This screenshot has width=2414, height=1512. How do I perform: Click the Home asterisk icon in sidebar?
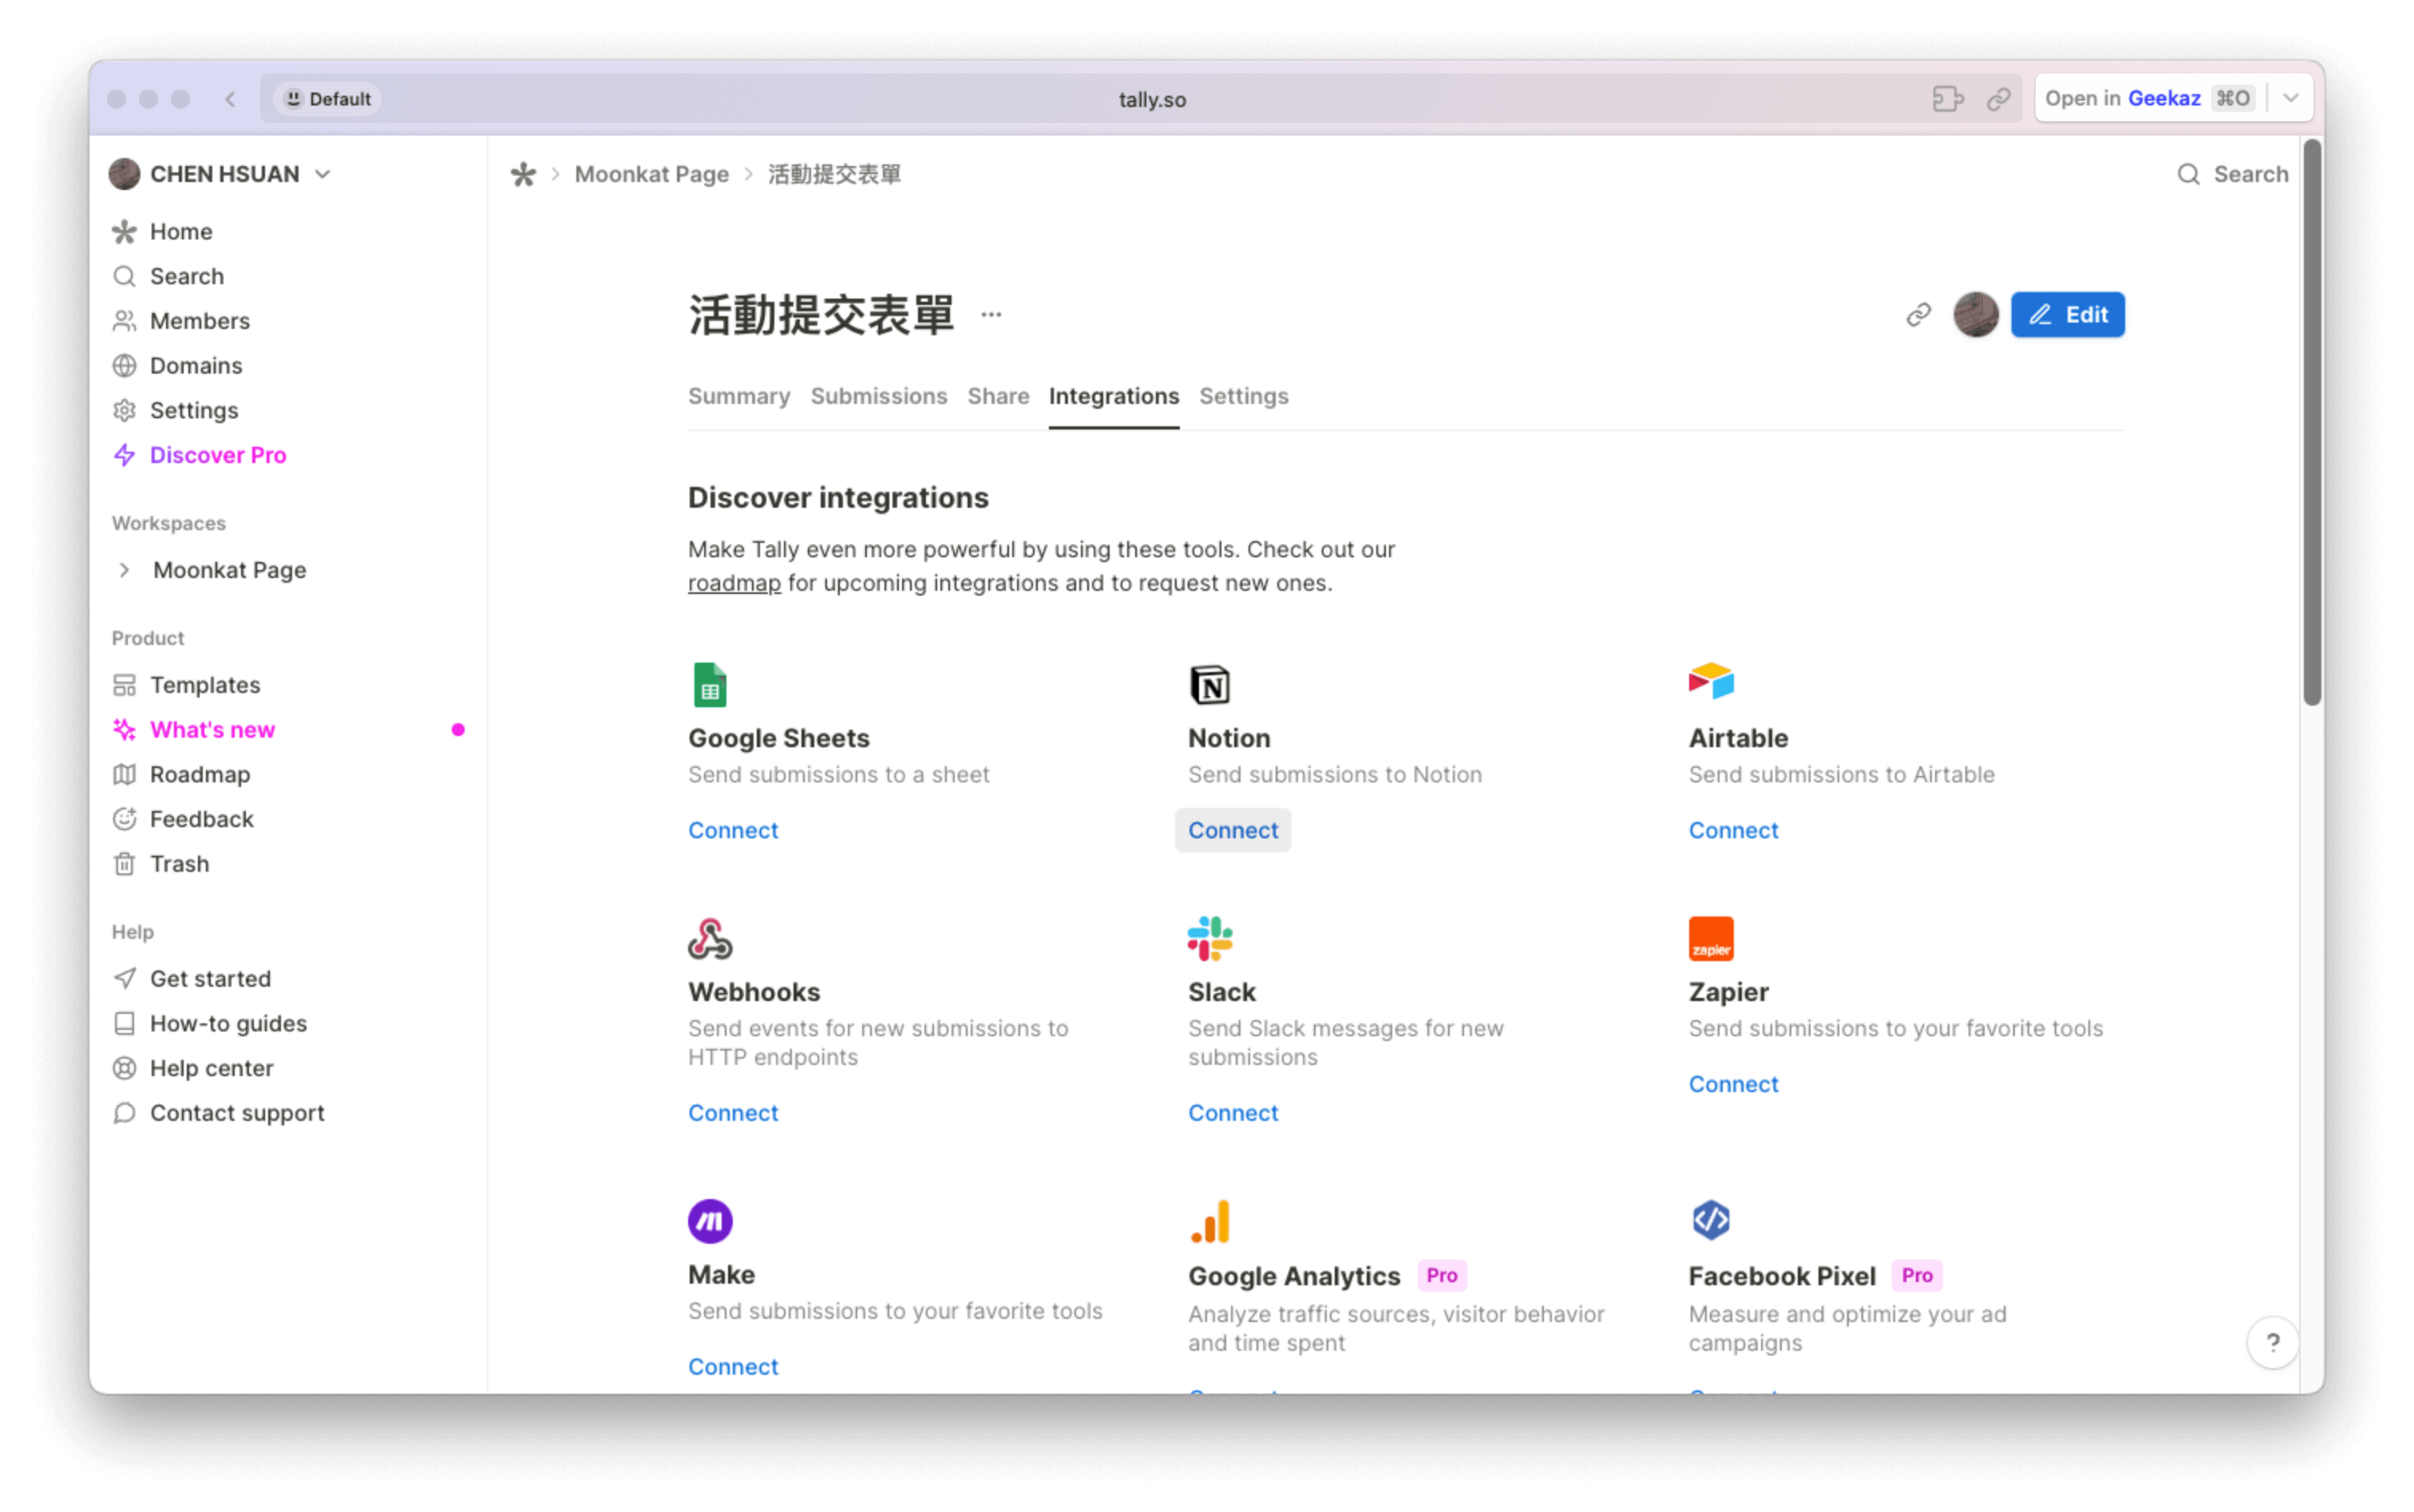tap(124, 232)
